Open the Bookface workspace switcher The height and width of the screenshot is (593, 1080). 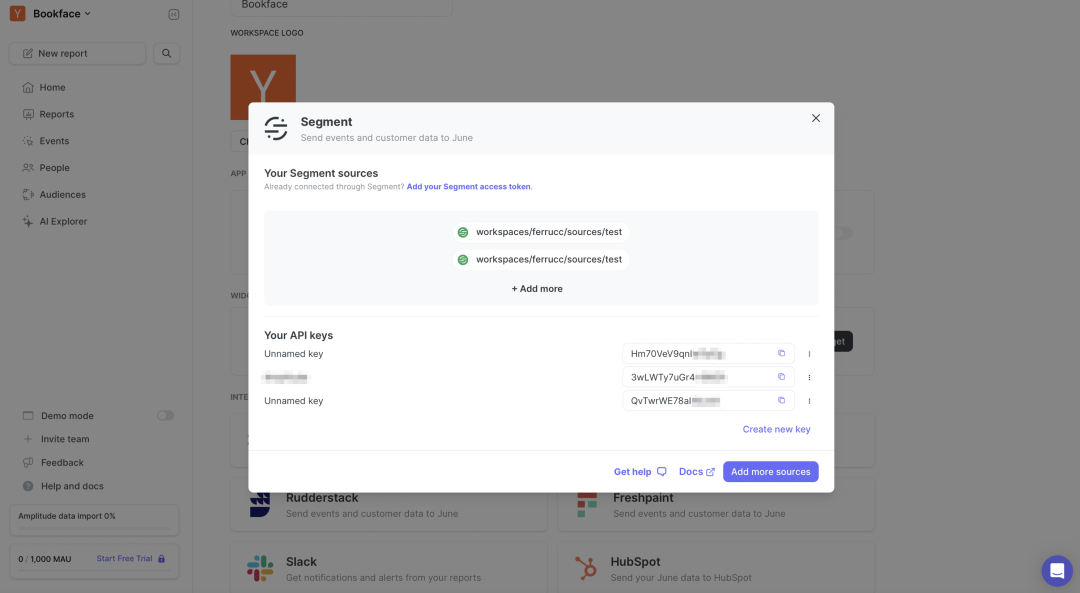[62, 14]
